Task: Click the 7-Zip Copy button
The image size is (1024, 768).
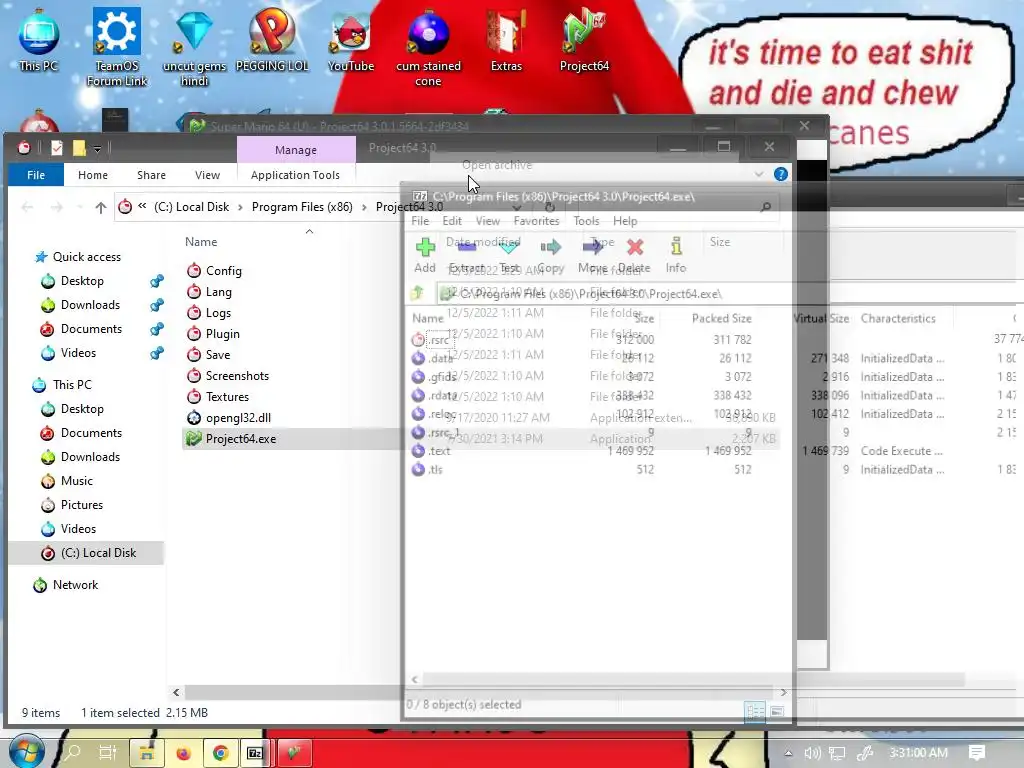Action: click(x=551, y=255)
